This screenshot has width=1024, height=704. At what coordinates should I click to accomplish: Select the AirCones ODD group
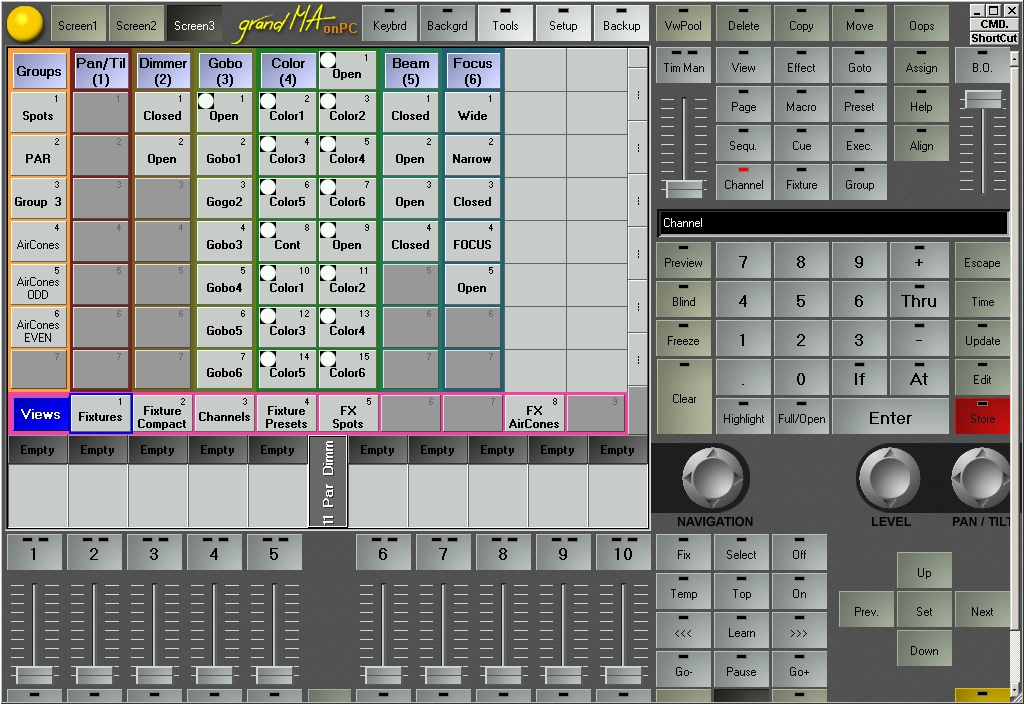(x=39, y=283)
